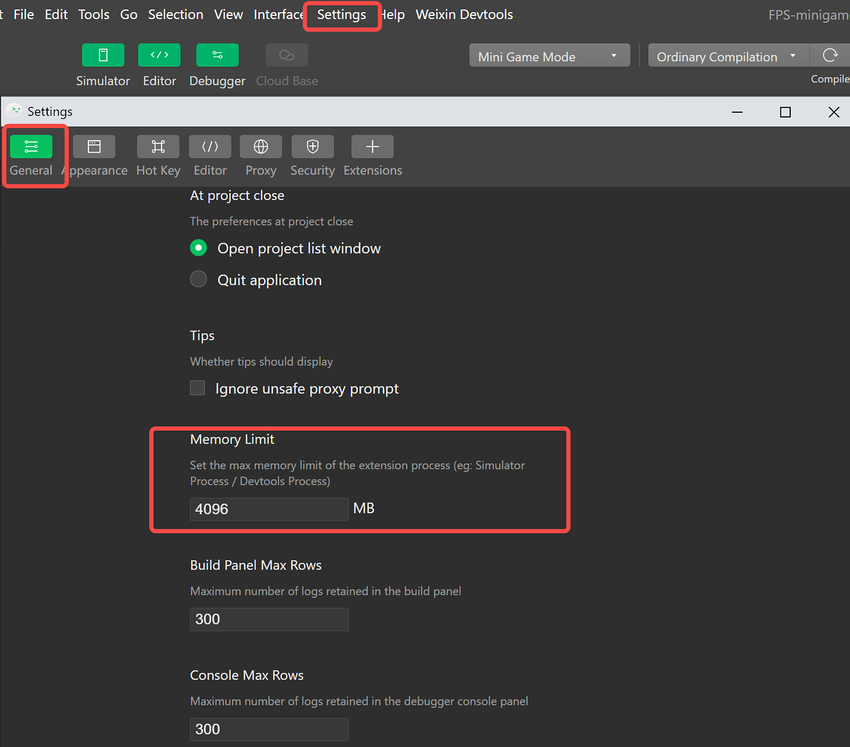Click the Console Max Rows field
The height and width of the screenshot is (747, 850).
click(x=269, y=729)
